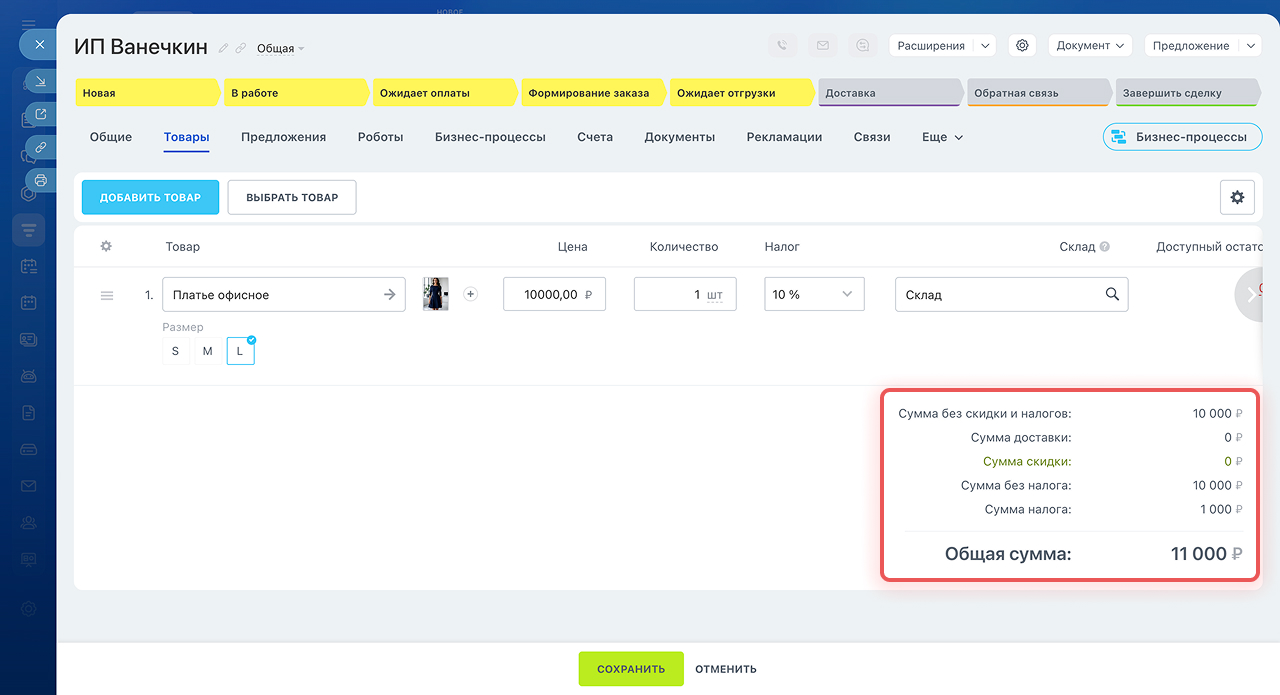Image resolution: width=1280 pixels, height=695 pixels.
Task: Open the Налог 10 % dropdown
Action: (x=812, y=295)
